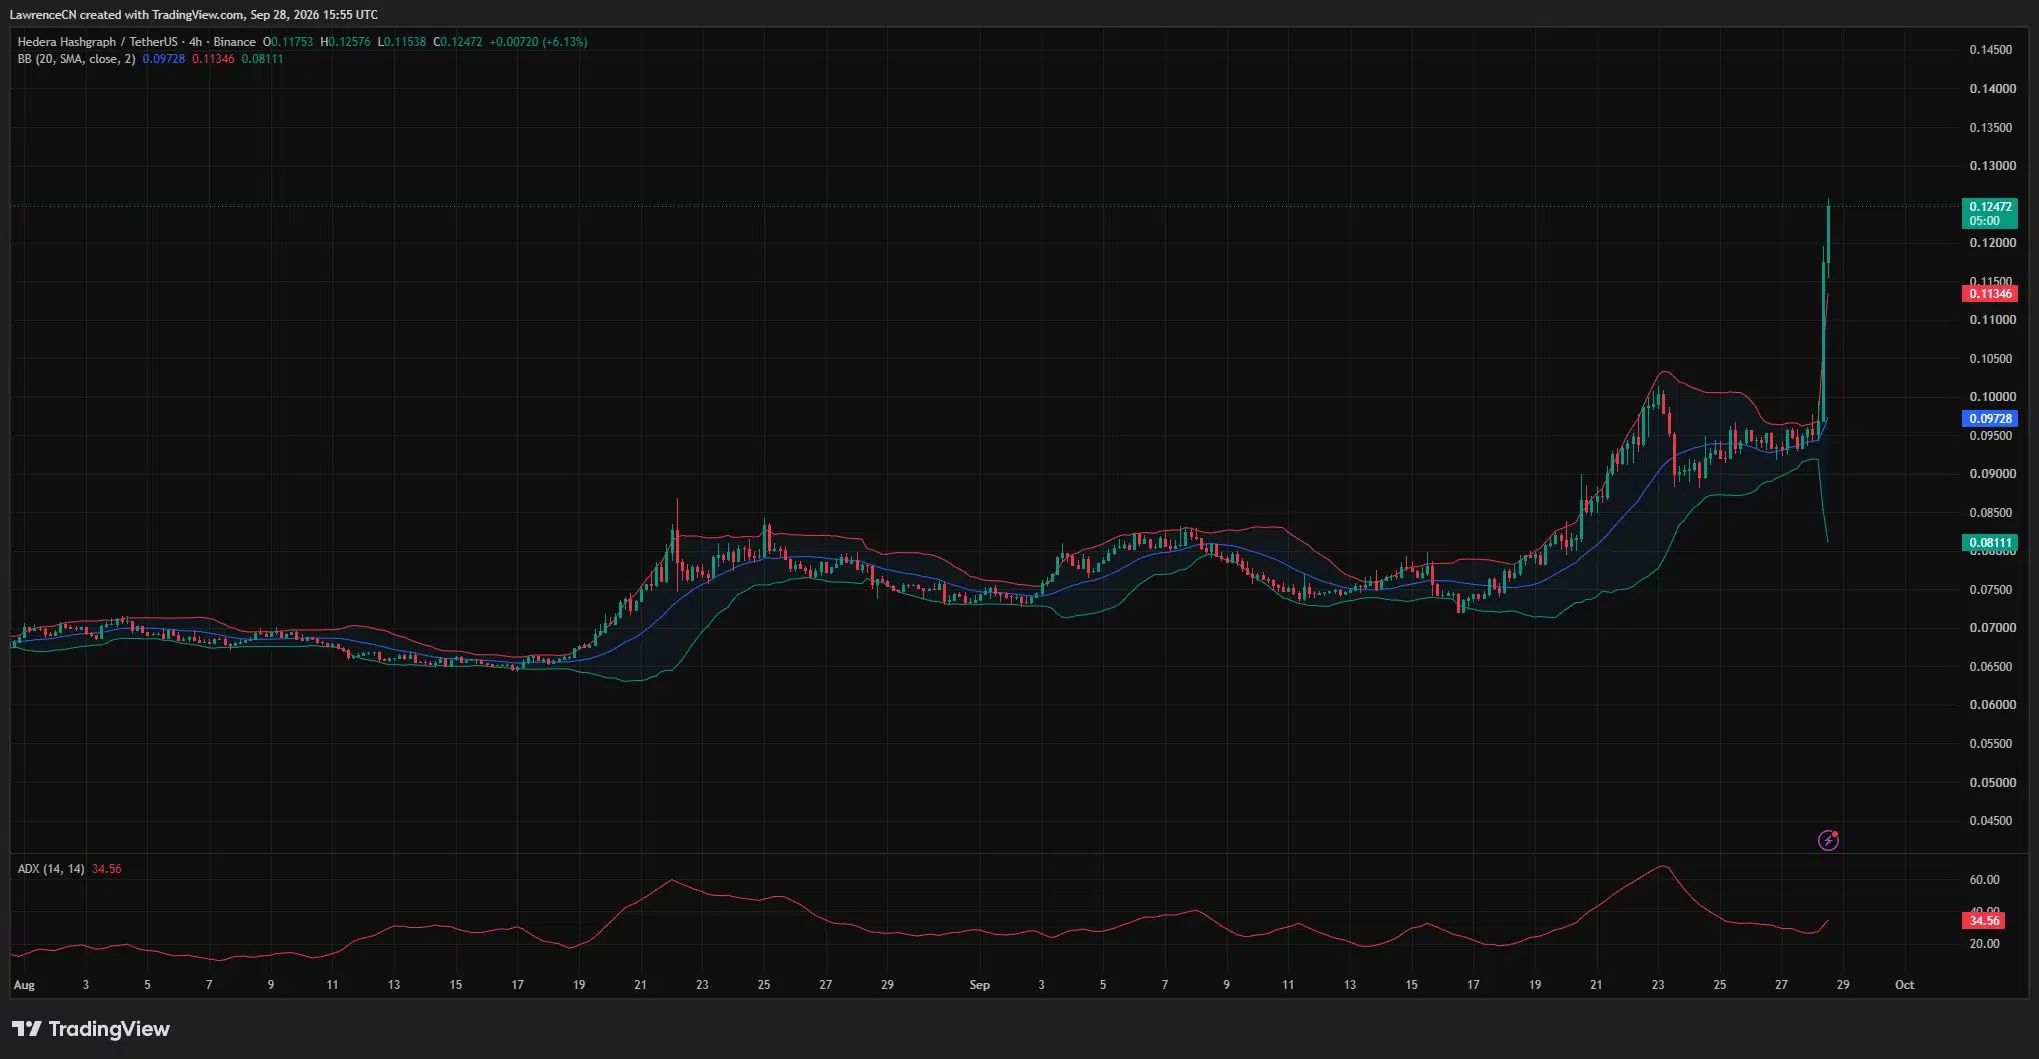The height and width of the screenshot is (1059, 2039).
Task: Click the low value L0.11538 in legend
Action: [402, 42]
